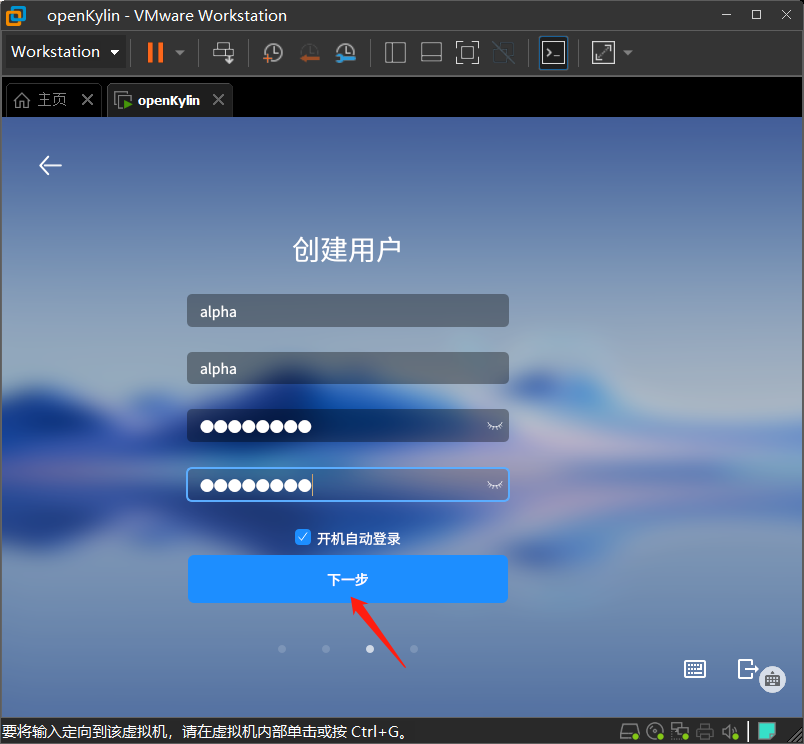804x744 pixels.
Task: Revert to the previous snapshot
Action: pos(309,52)
